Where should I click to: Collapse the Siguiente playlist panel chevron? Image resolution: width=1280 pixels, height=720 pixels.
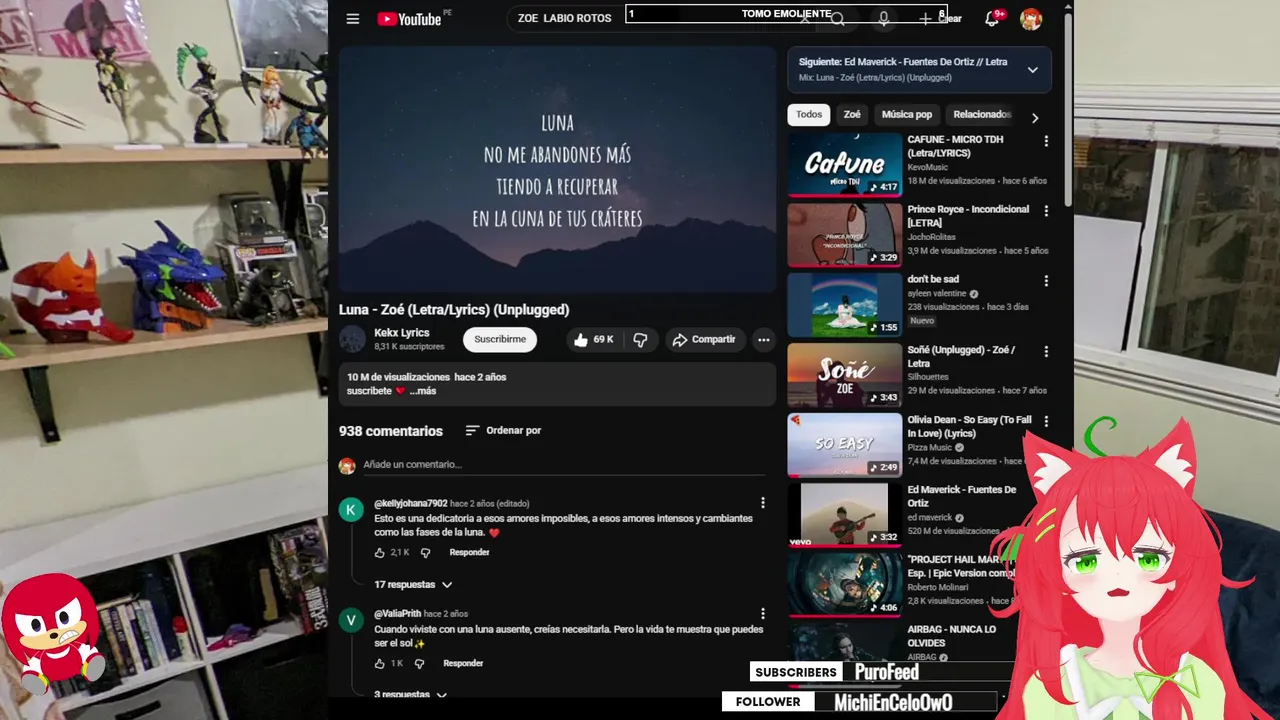tap(1032, 69)
